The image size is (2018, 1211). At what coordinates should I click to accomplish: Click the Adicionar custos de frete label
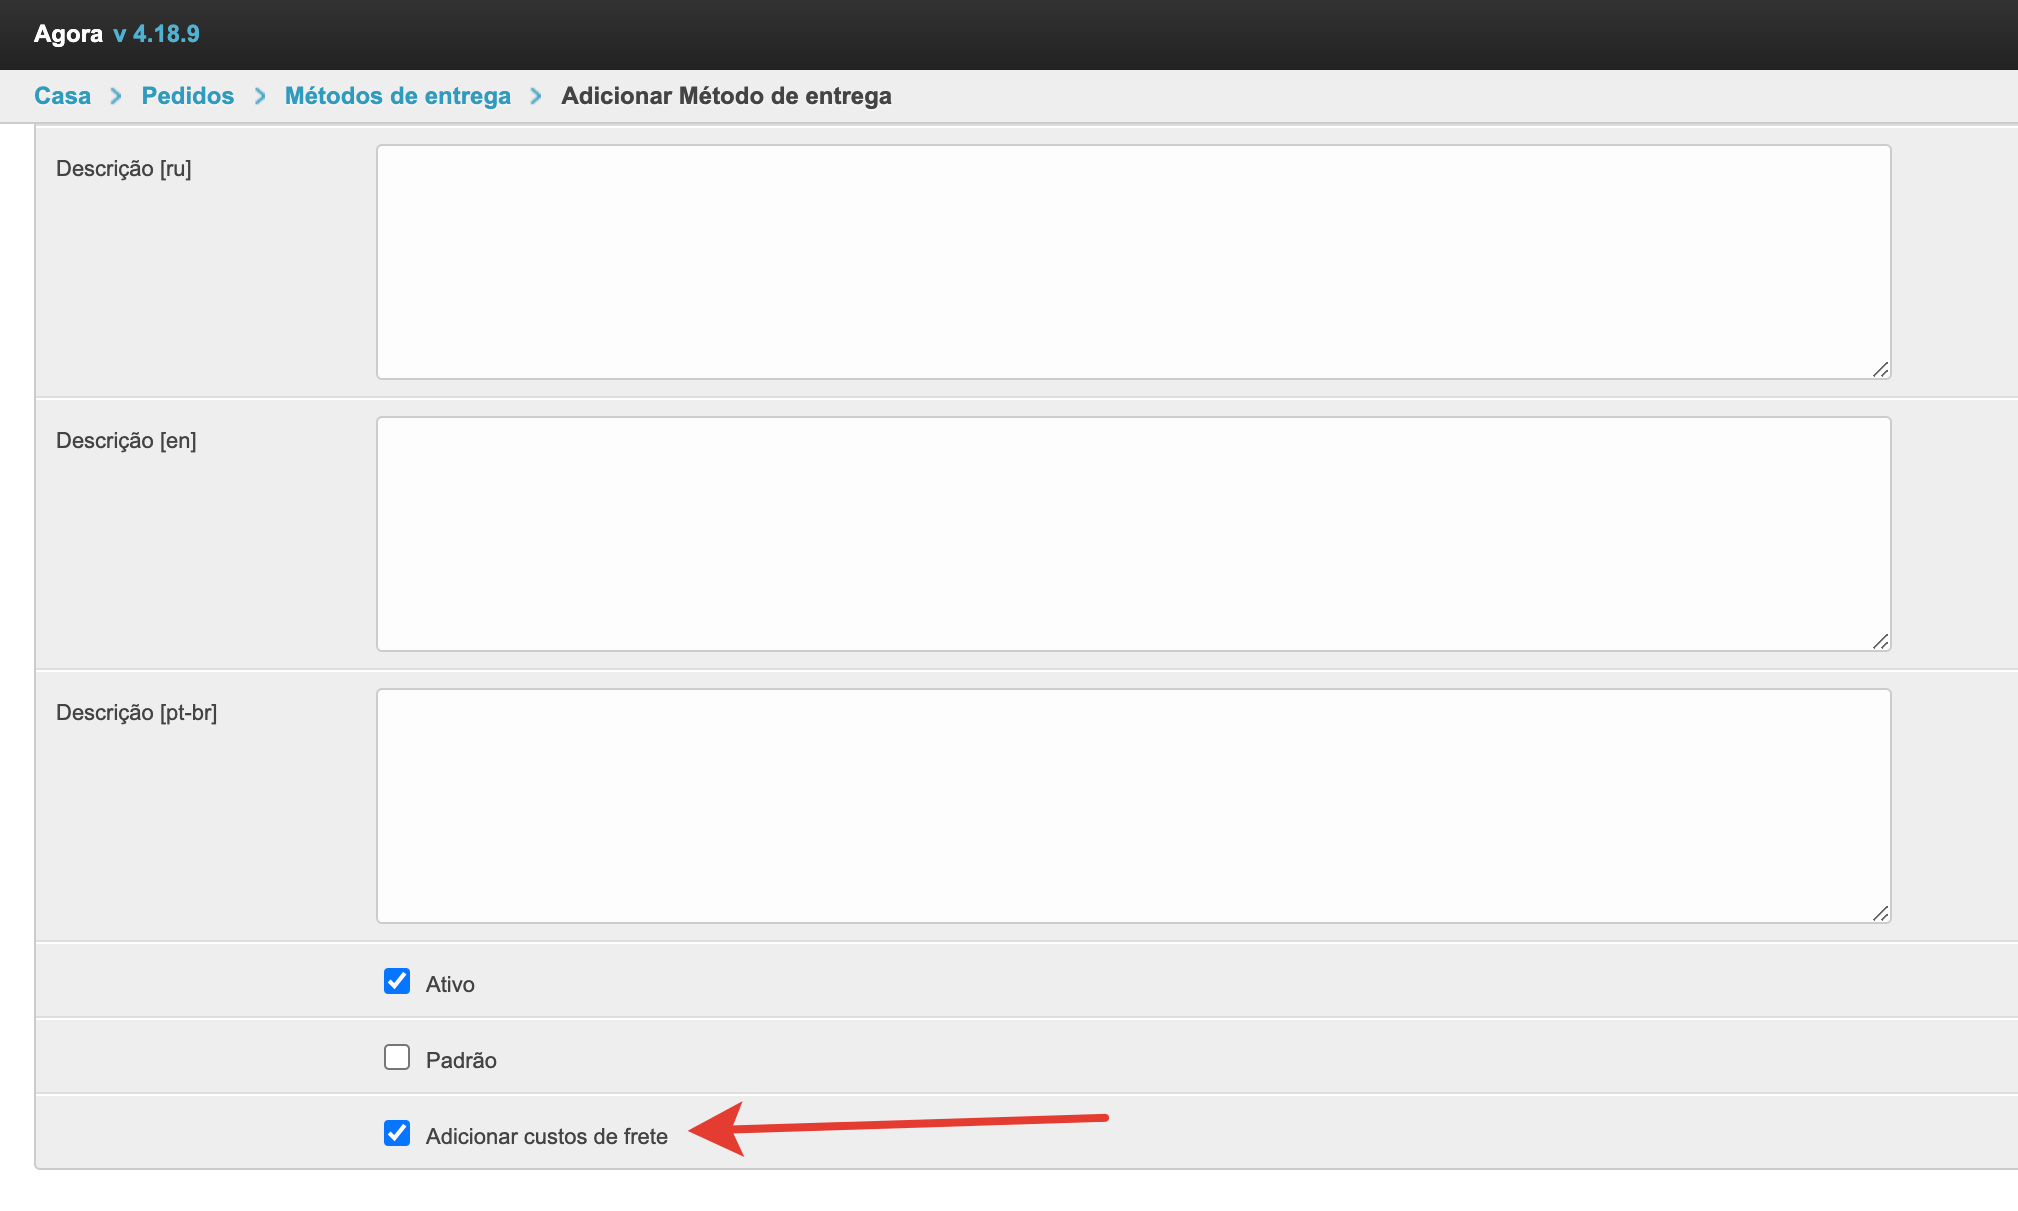coord(546,1136)
